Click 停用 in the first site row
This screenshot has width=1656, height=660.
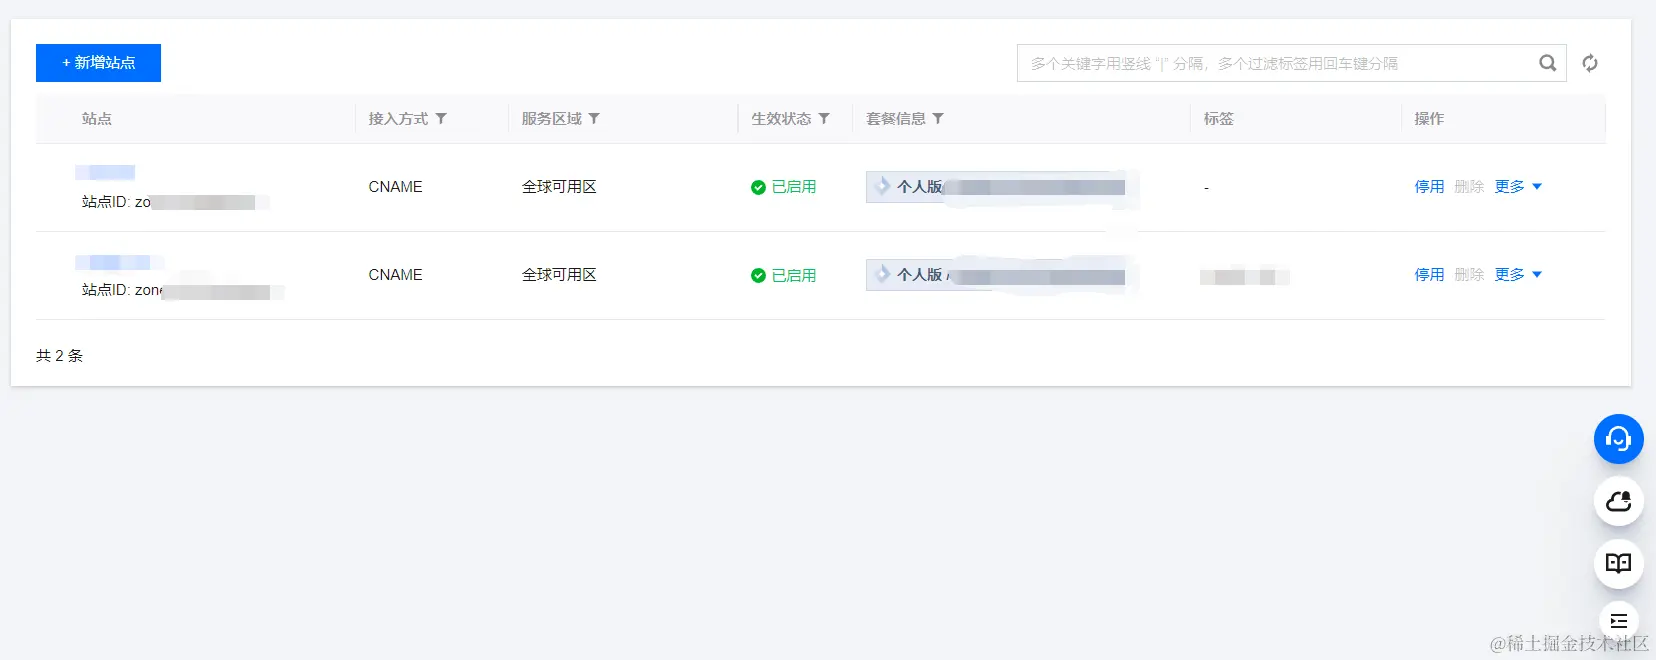pyautogui.click(x=1429, y=187)
